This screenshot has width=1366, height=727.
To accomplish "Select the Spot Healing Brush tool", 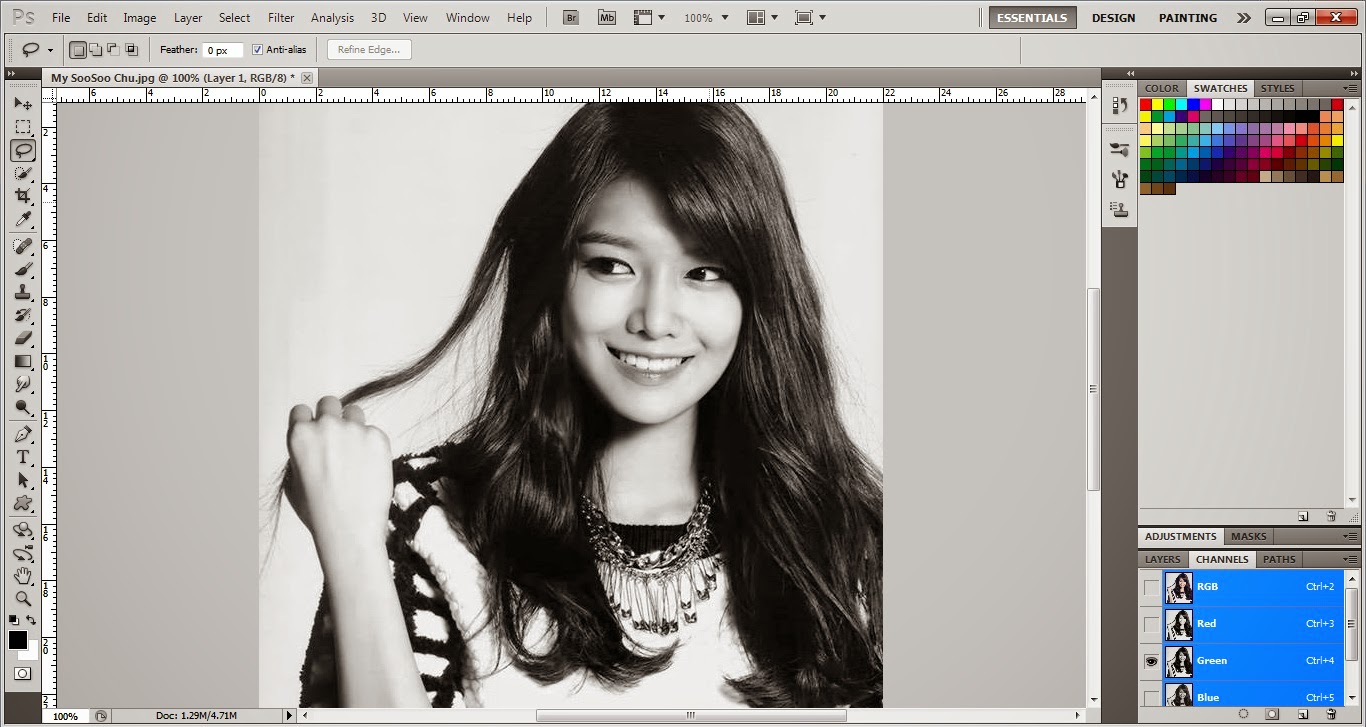I will tap(22, 246).
